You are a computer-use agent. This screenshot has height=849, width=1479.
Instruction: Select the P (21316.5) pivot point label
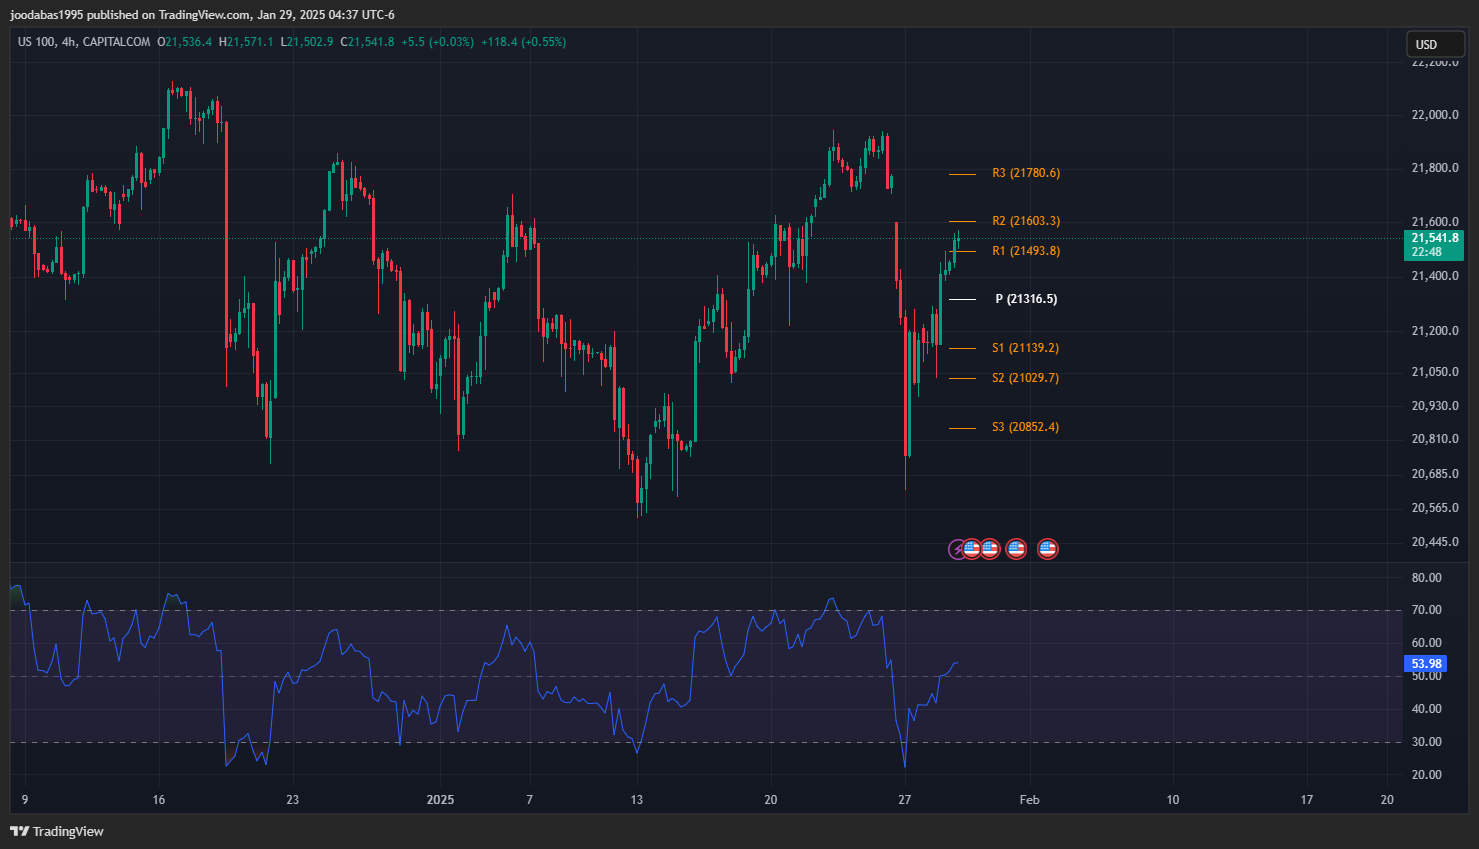click(1025, 299)
